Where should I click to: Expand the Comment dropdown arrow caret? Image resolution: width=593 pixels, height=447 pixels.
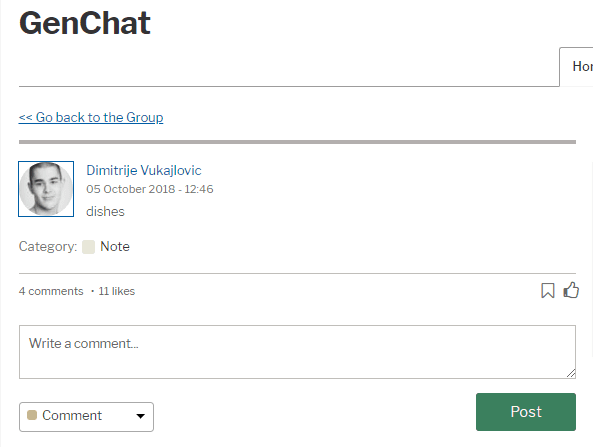tap(141, 416)
